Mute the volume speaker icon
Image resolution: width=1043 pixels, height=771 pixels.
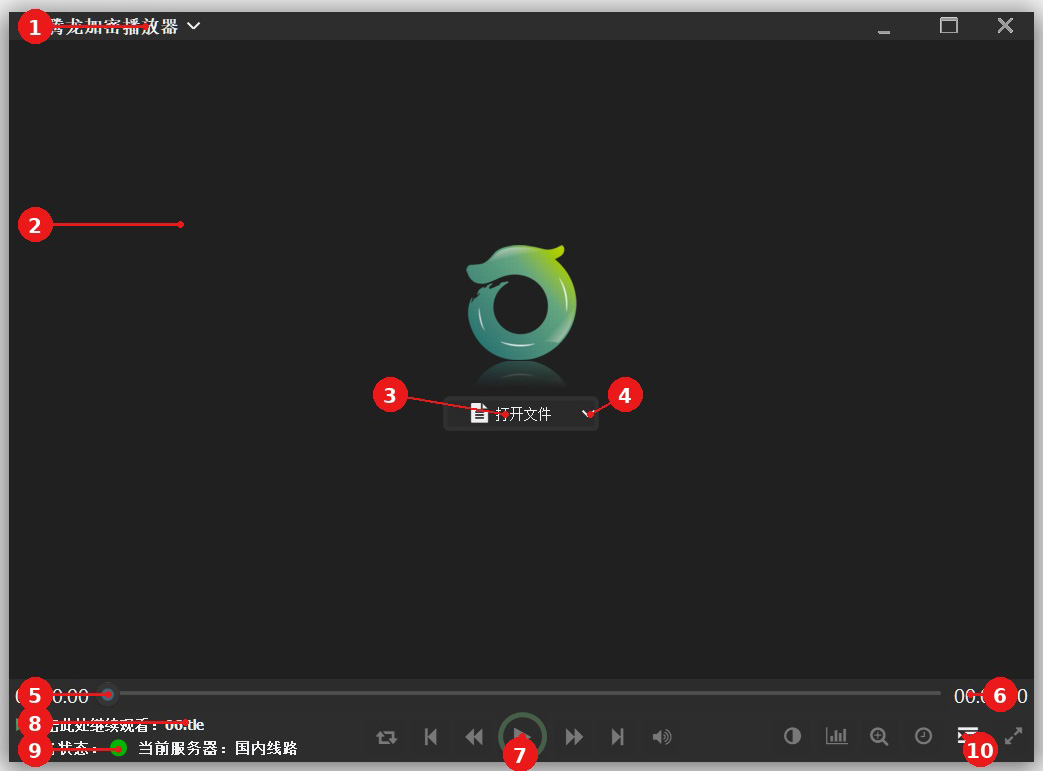click(662, 737)
